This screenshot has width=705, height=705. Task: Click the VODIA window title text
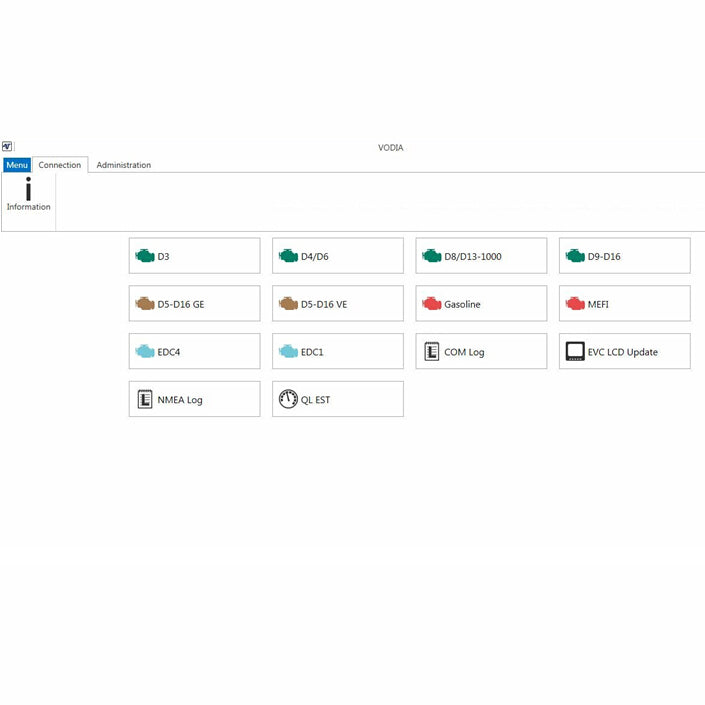pos(390,148)
